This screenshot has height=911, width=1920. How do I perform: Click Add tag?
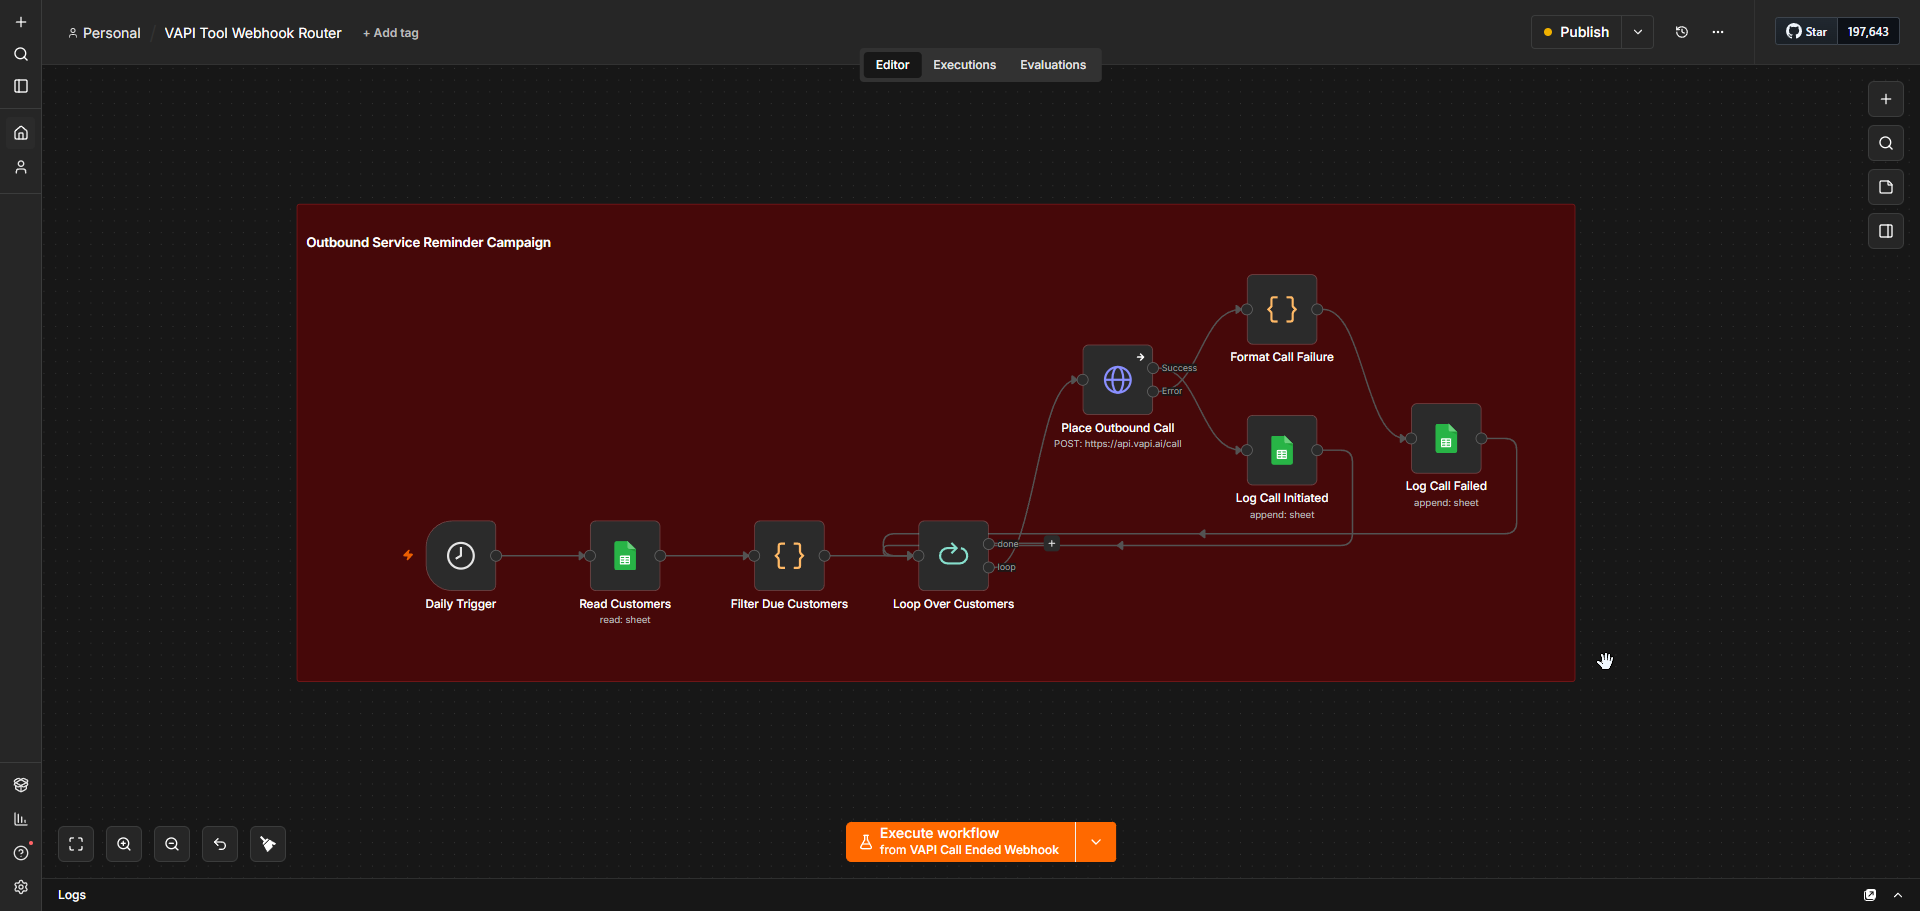391,33
